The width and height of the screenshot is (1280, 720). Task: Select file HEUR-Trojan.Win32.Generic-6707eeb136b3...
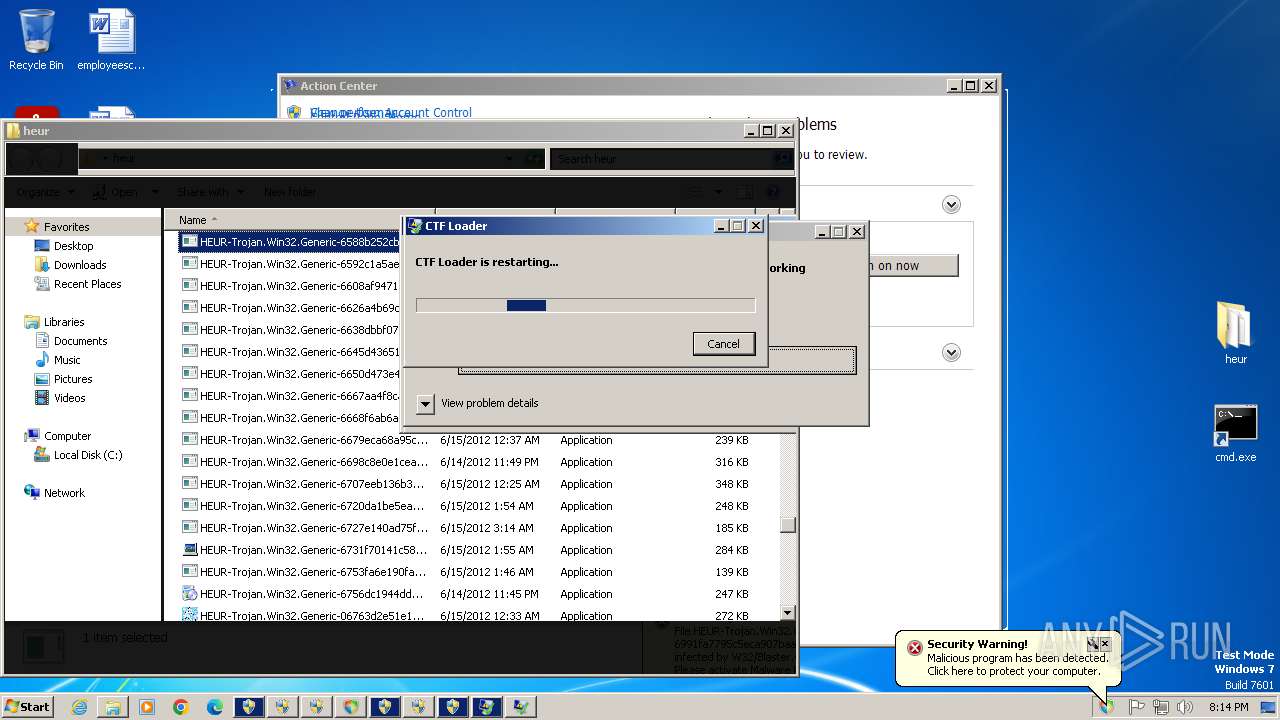coord(305,484)
